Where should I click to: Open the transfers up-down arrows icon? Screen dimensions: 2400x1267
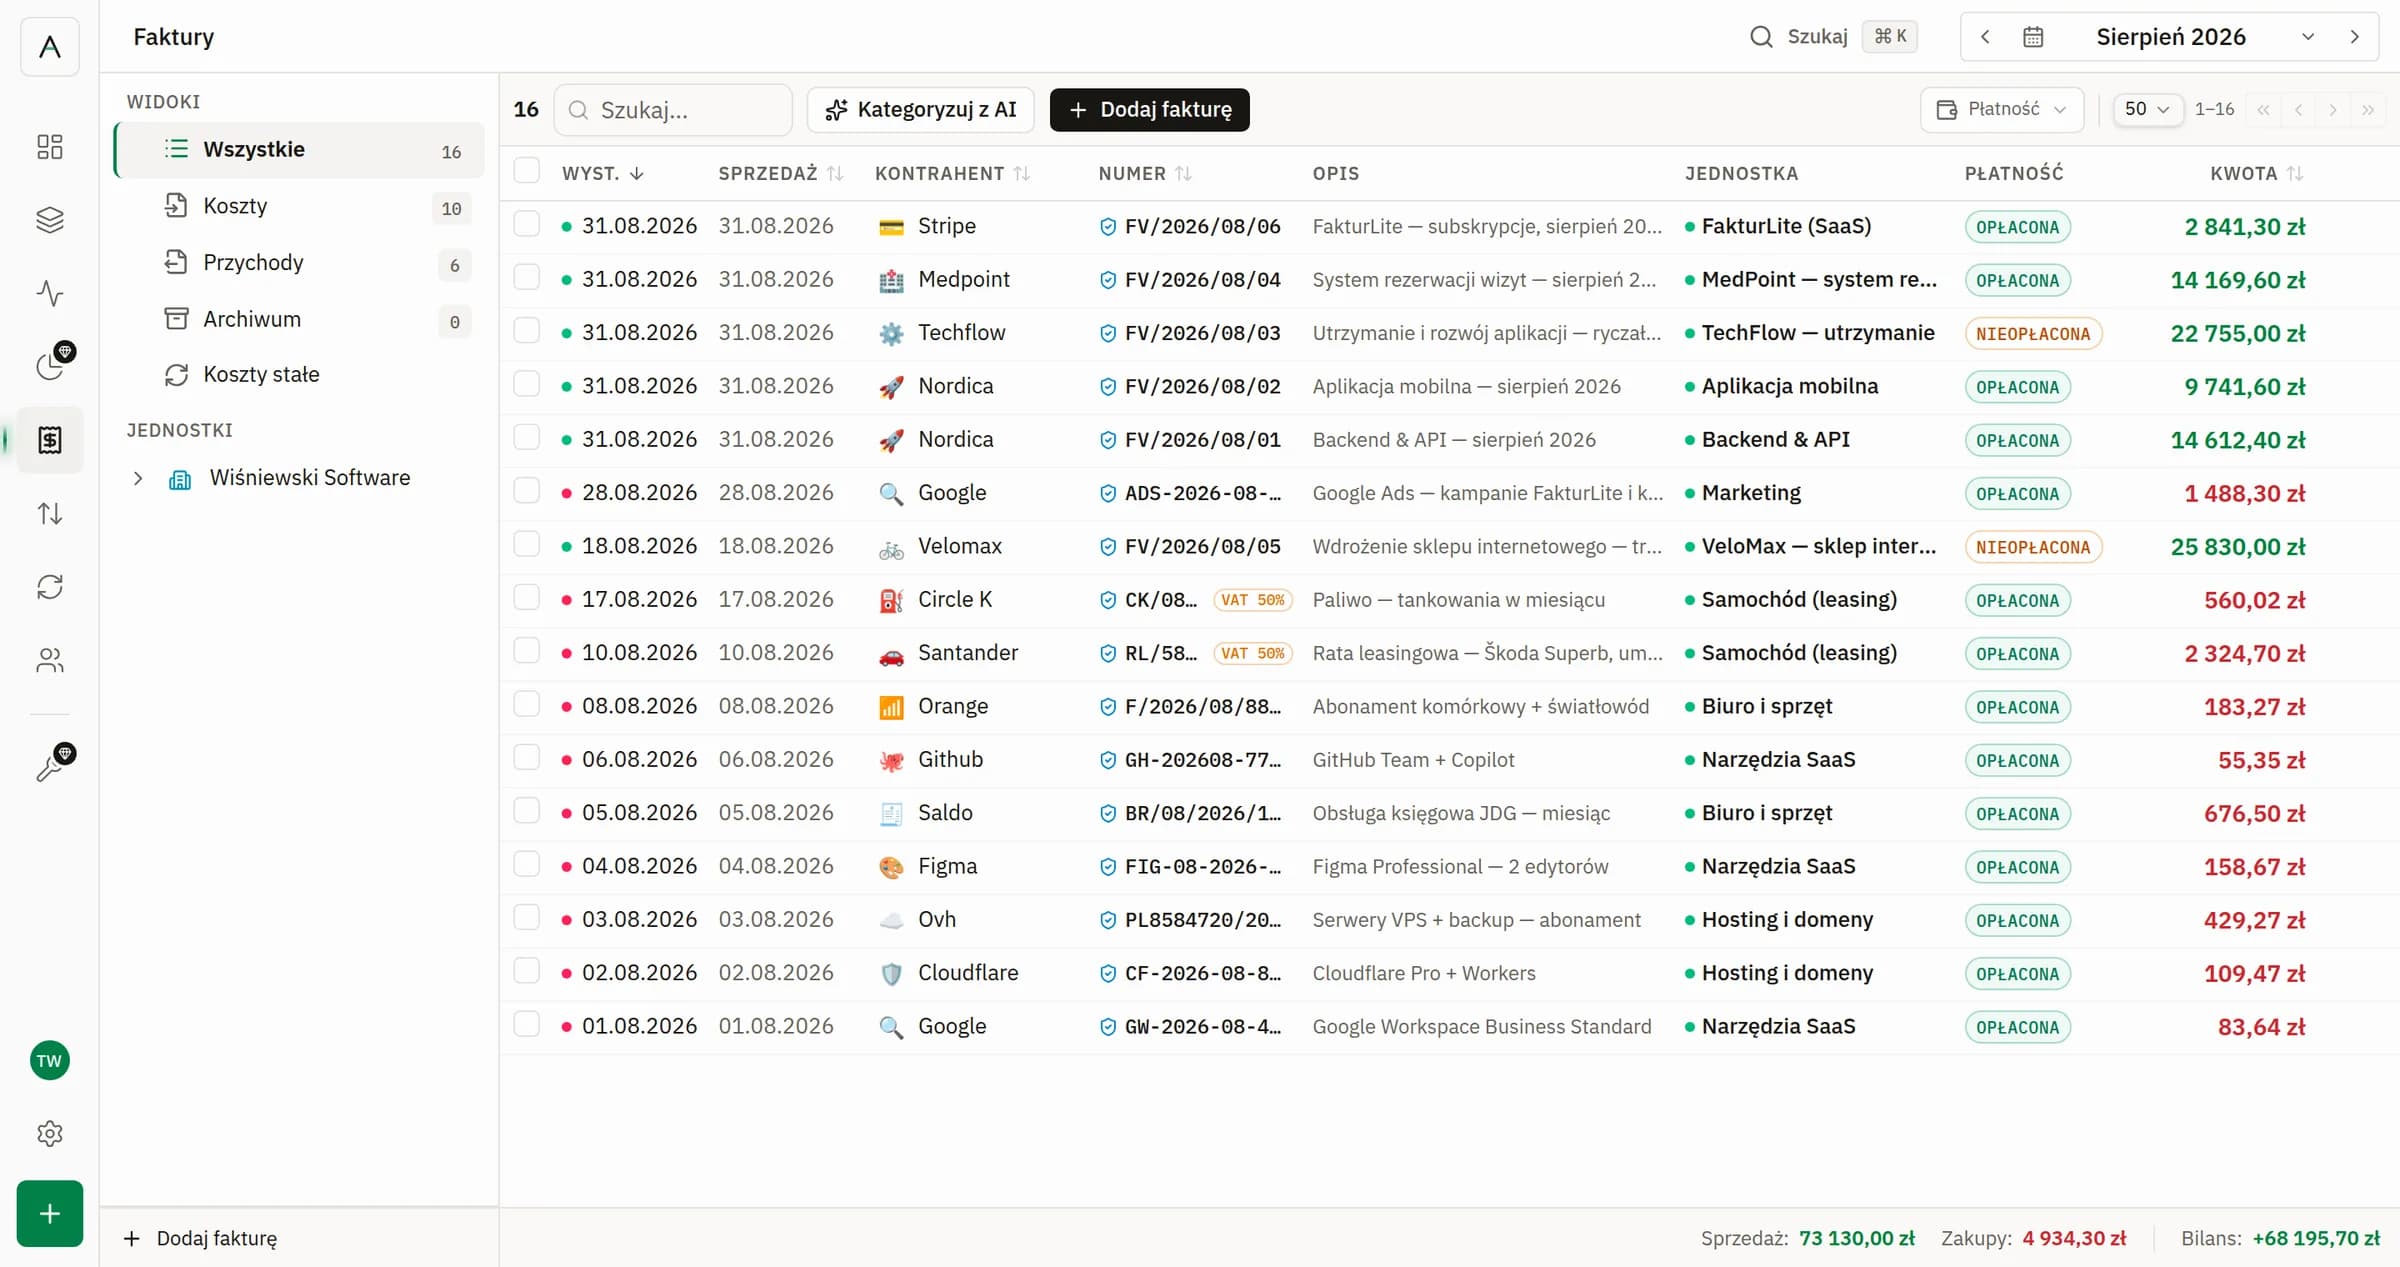tap(49, 513)
